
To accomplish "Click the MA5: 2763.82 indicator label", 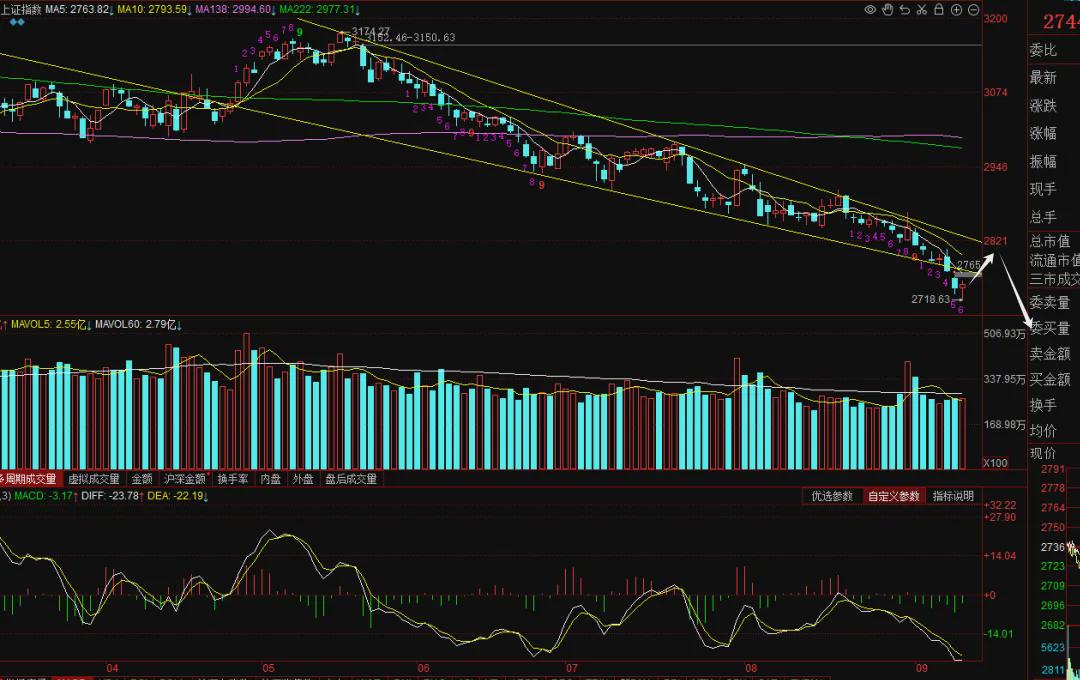I will 80,10.
